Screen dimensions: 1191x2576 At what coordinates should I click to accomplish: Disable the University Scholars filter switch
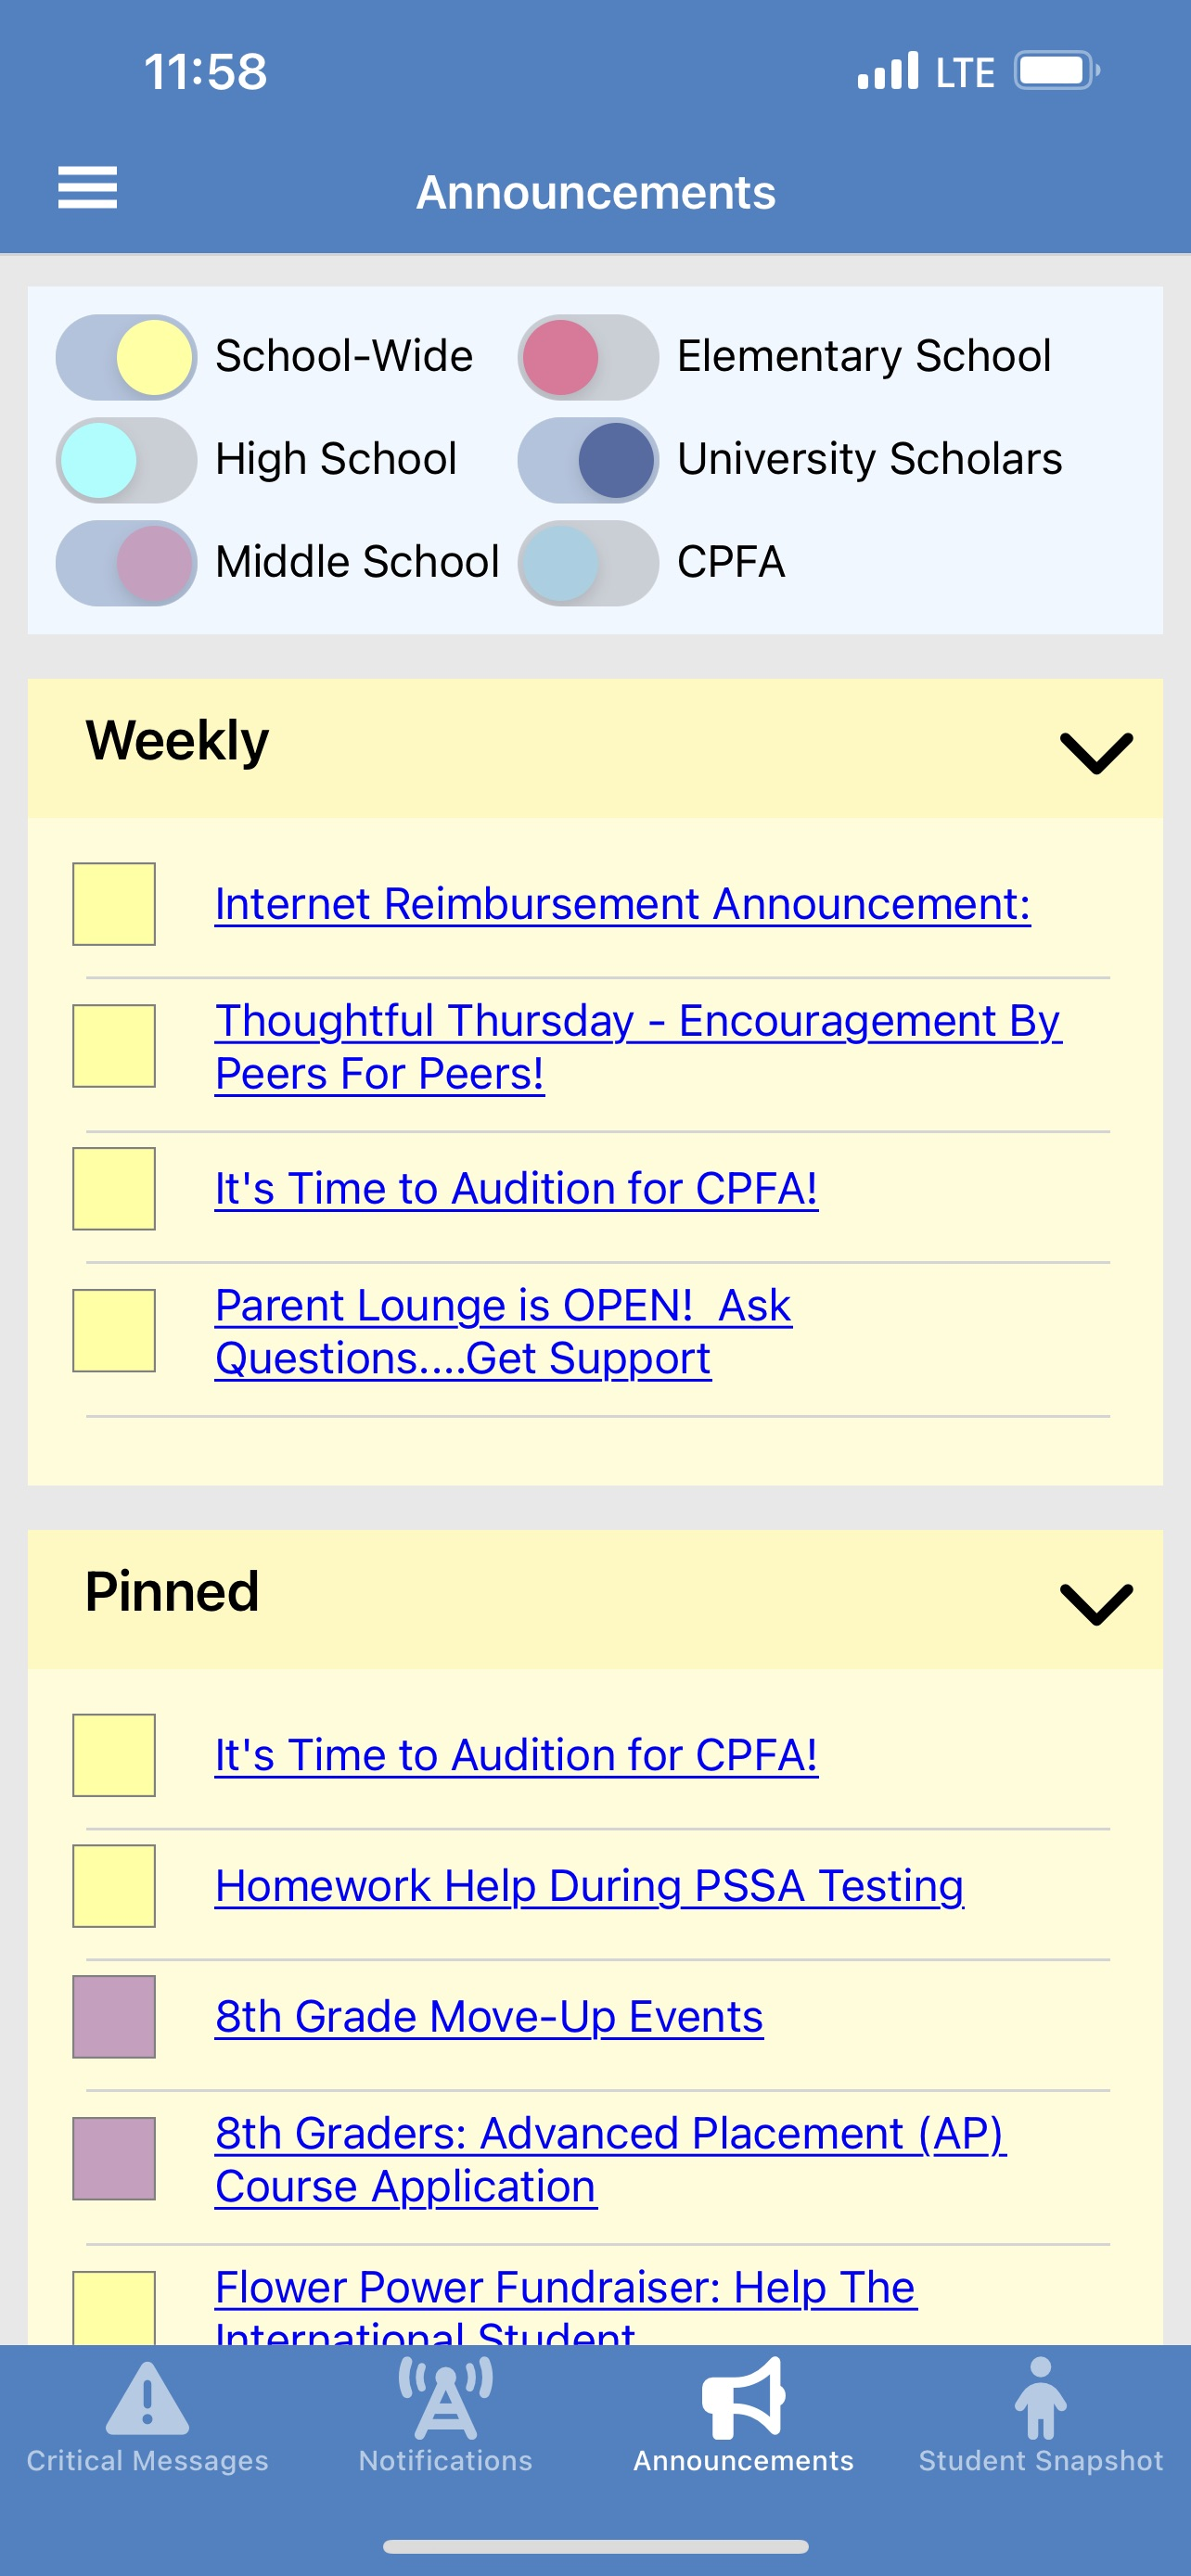588,460
